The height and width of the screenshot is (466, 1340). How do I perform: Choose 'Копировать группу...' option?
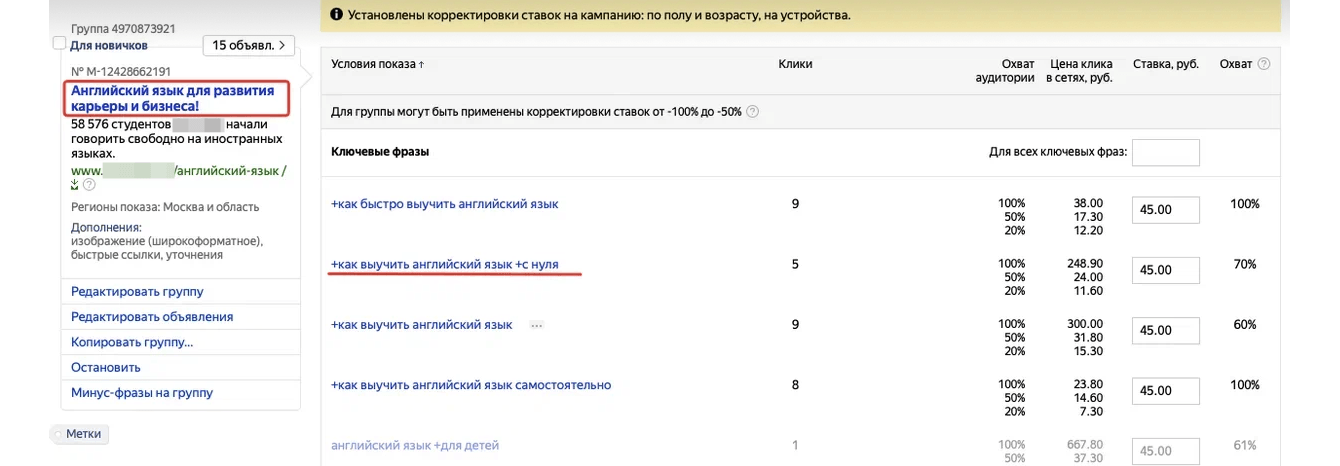(132, 342)
